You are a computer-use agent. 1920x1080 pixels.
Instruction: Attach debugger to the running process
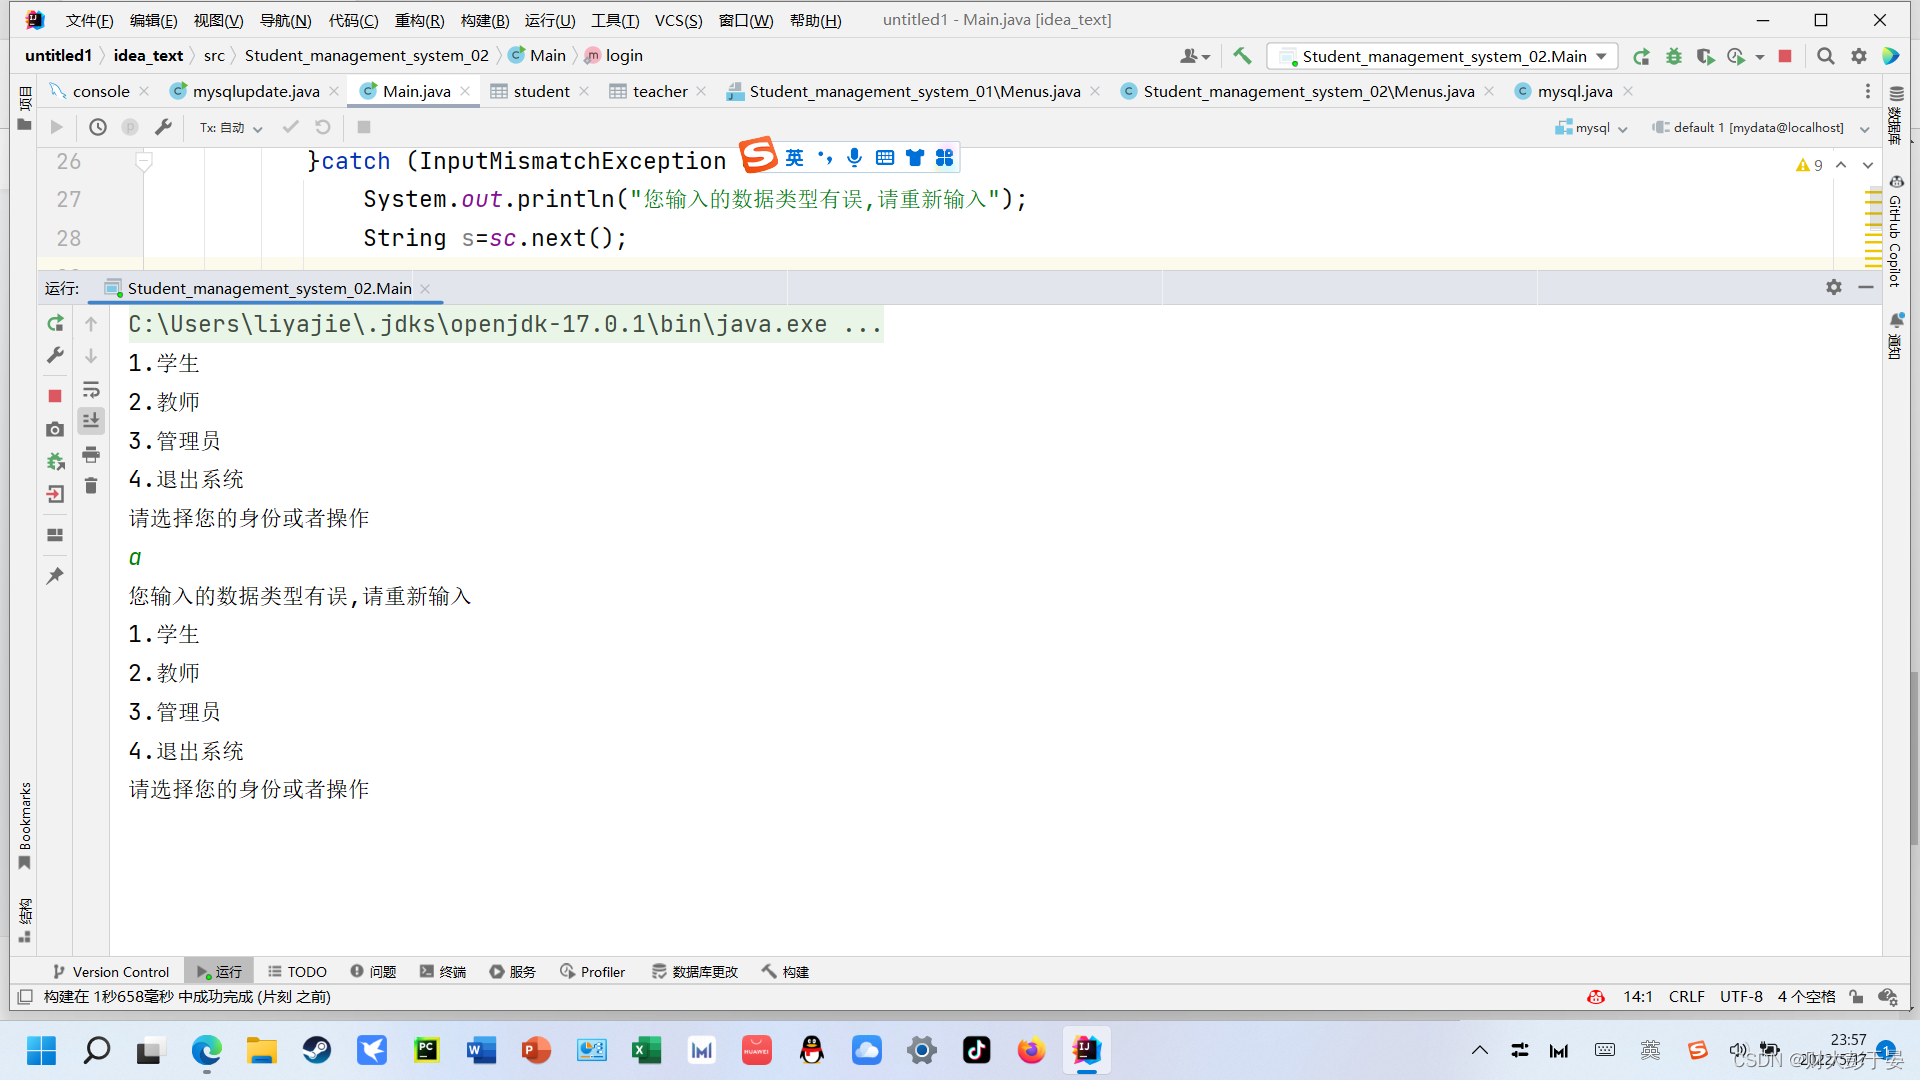click(x=54, y=461)
